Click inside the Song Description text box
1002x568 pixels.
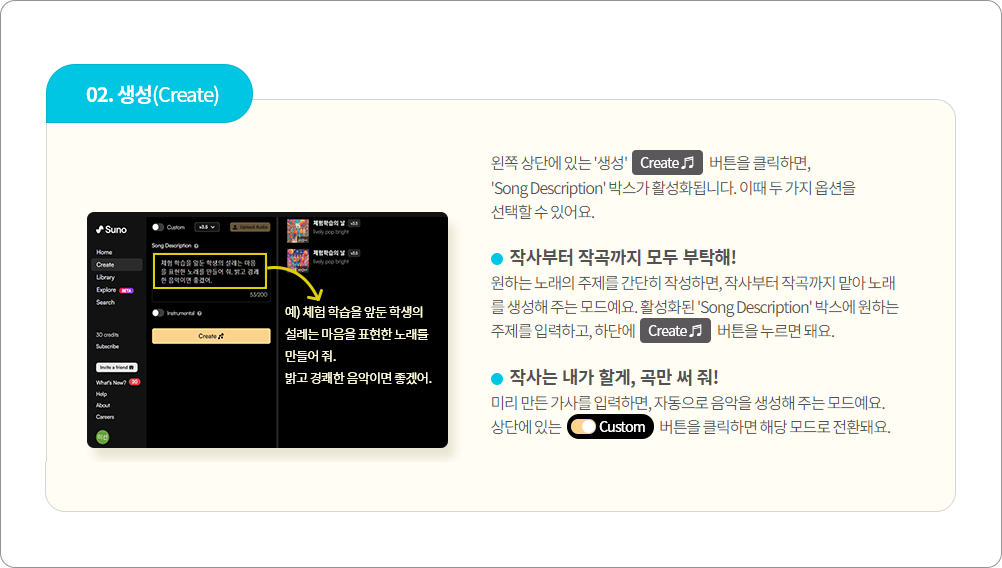[x=210, y=271]
